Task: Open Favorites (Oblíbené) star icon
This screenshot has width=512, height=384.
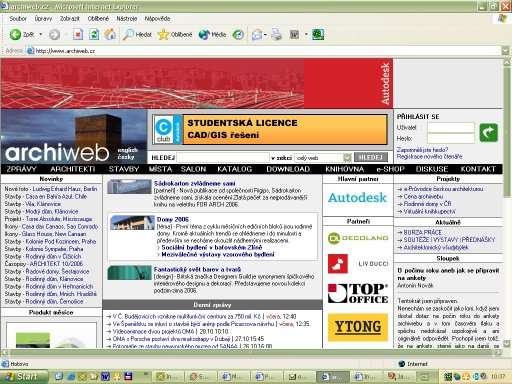Action: click(x=163, y=34)
